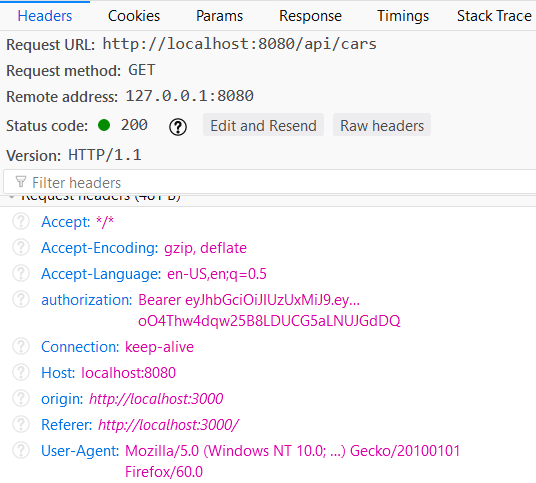Open the Response tab
The height and width of the screenshot is (483, 536).
click(x=310, y=16)
